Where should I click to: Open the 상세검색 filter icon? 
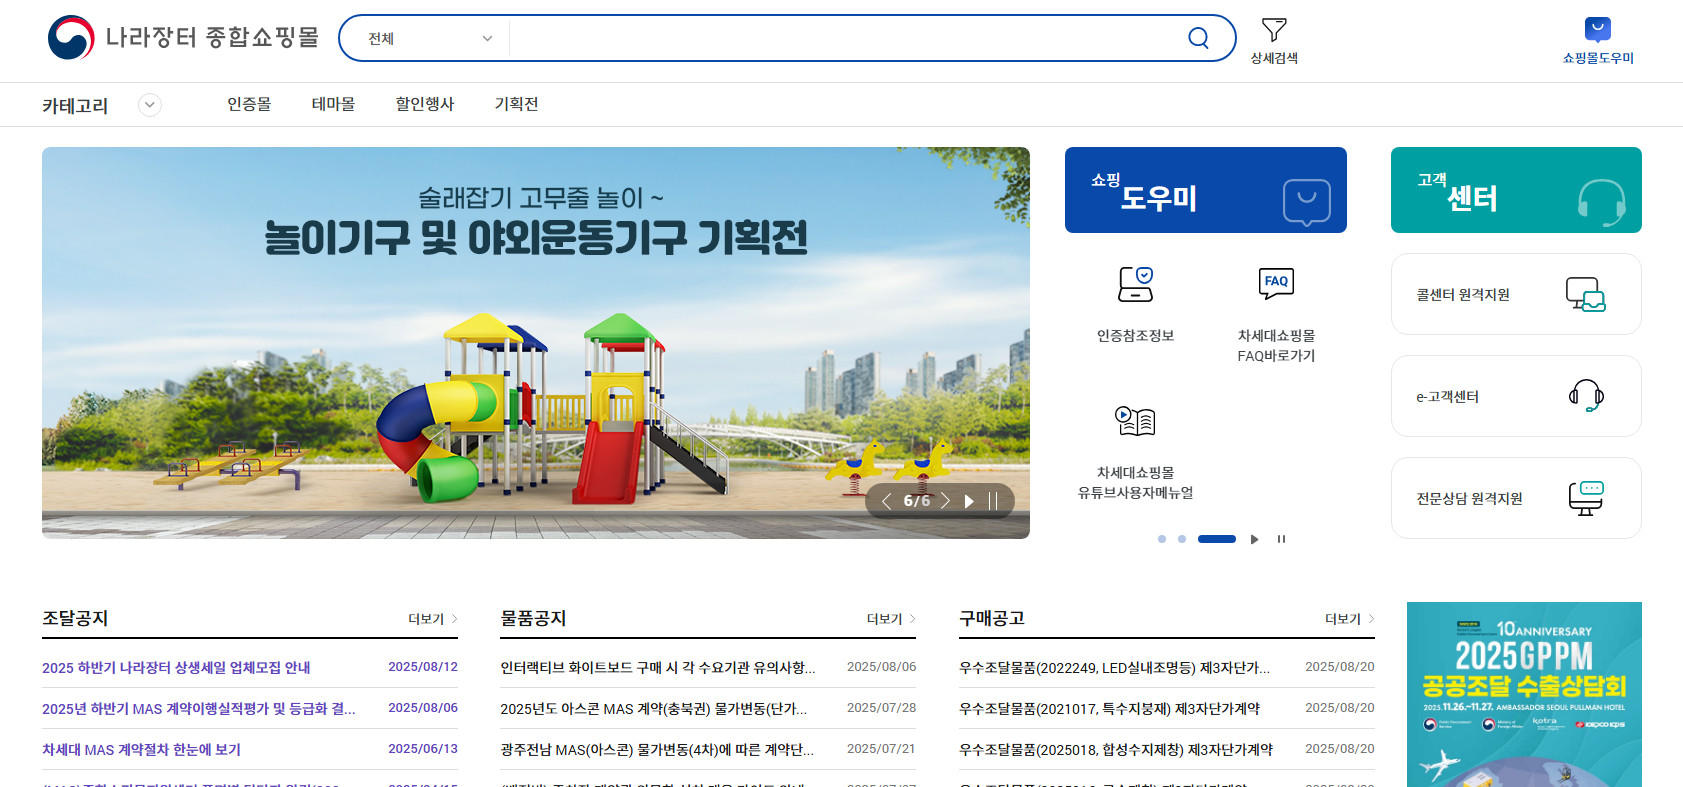[1274, 30]
